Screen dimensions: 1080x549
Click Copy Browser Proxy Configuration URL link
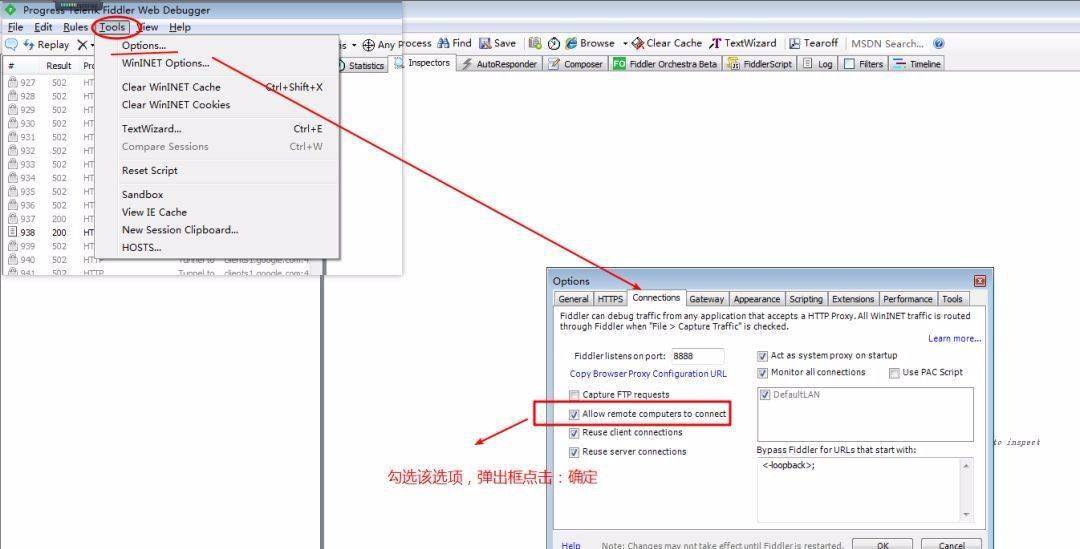648,374
